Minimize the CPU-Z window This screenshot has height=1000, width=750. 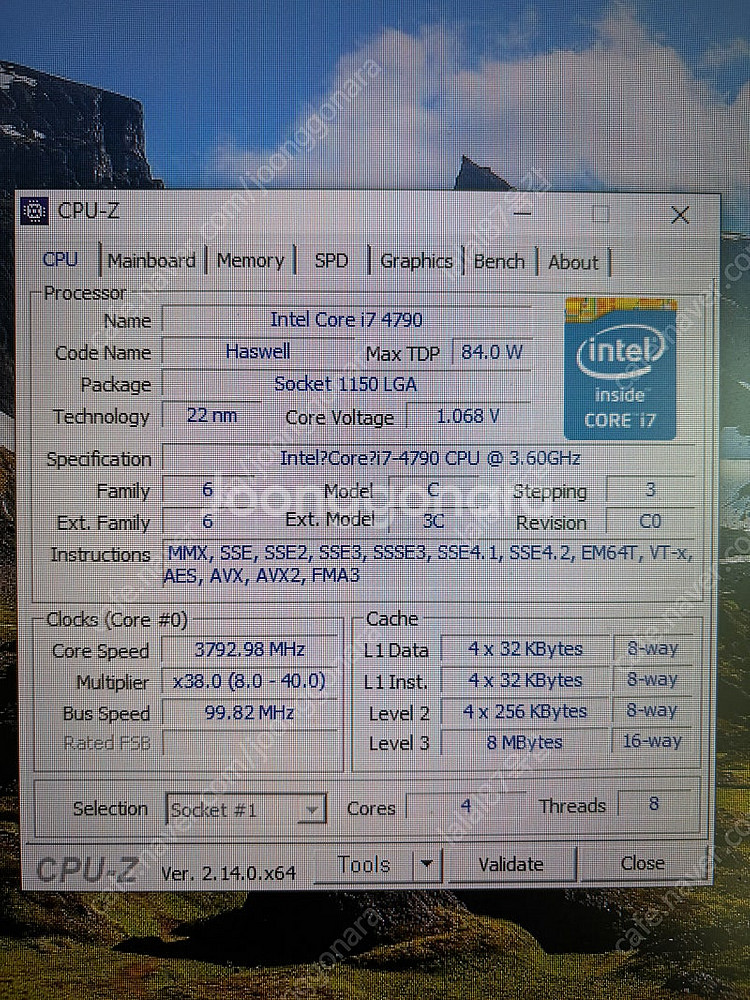tap(522, 213)
